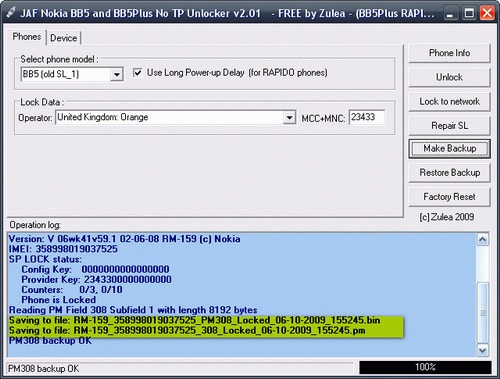This screenshot has height=379, width=500.
Task: Click the MCC+MNC field containing 23433
Action: [367, 117]
